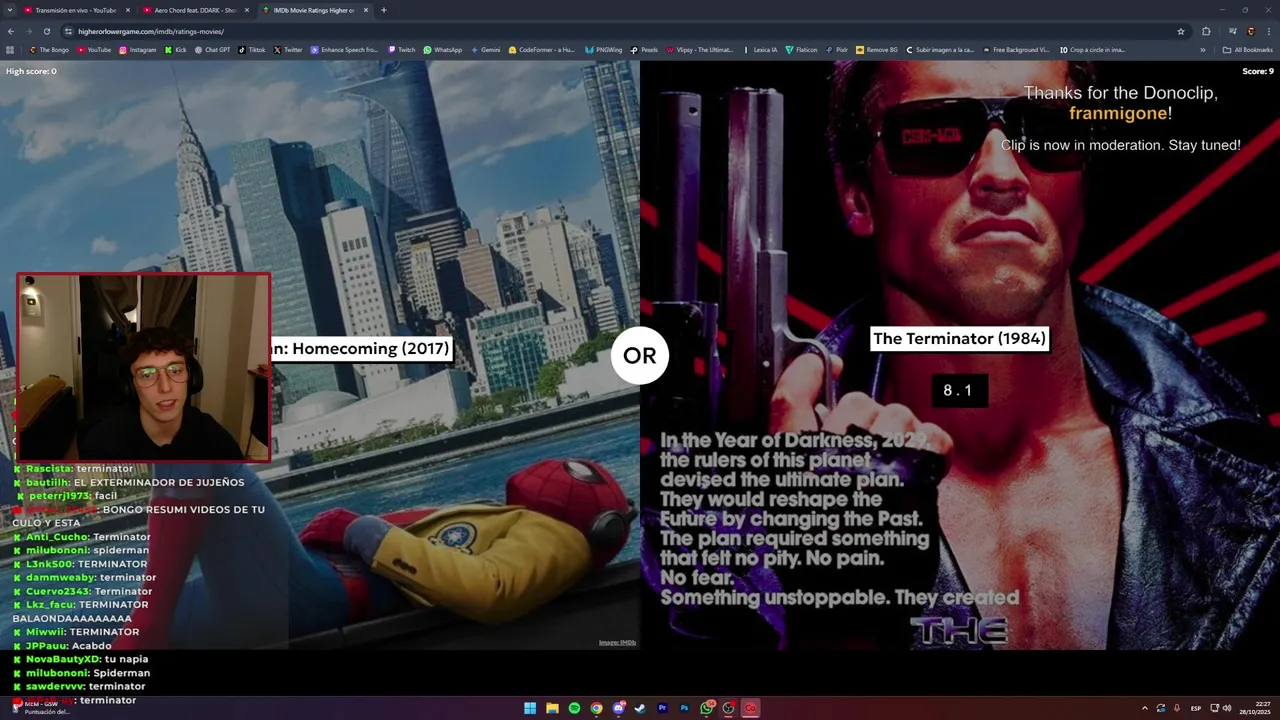The height and width of the screenshot is (720, 1280).
Task: Go forward to the next page
Action: click(x=28, y=31)
